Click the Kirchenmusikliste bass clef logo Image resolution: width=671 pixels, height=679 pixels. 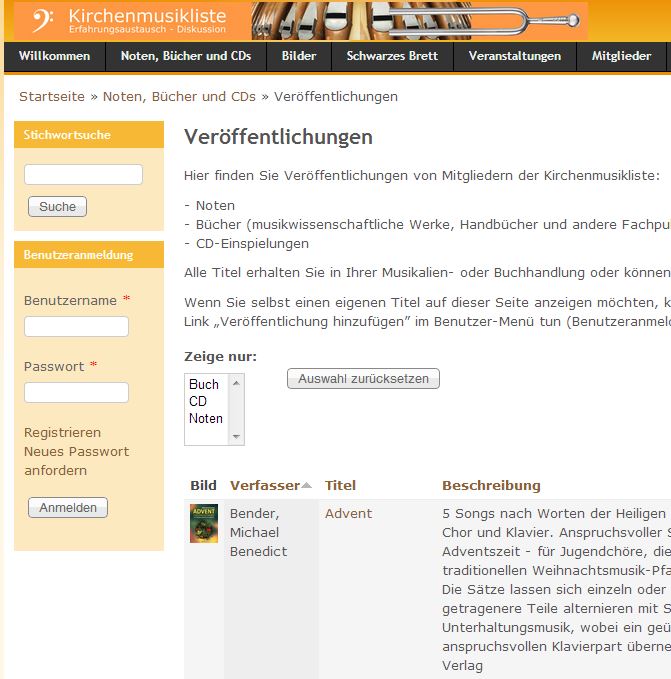point(42,20)
